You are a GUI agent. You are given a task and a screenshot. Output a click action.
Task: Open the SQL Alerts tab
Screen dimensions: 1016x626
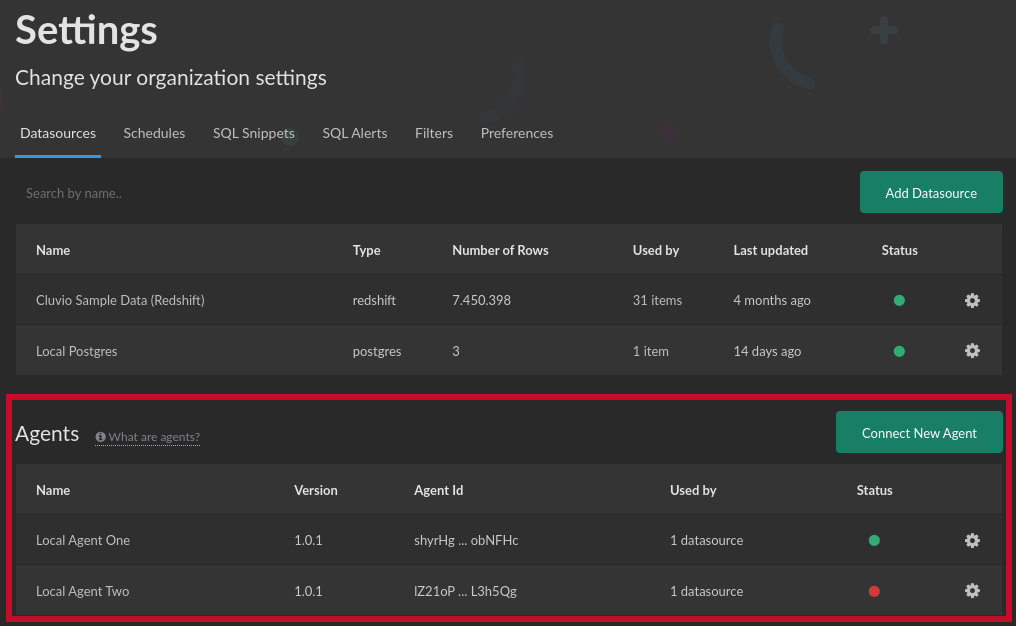[x=354, y=133]
